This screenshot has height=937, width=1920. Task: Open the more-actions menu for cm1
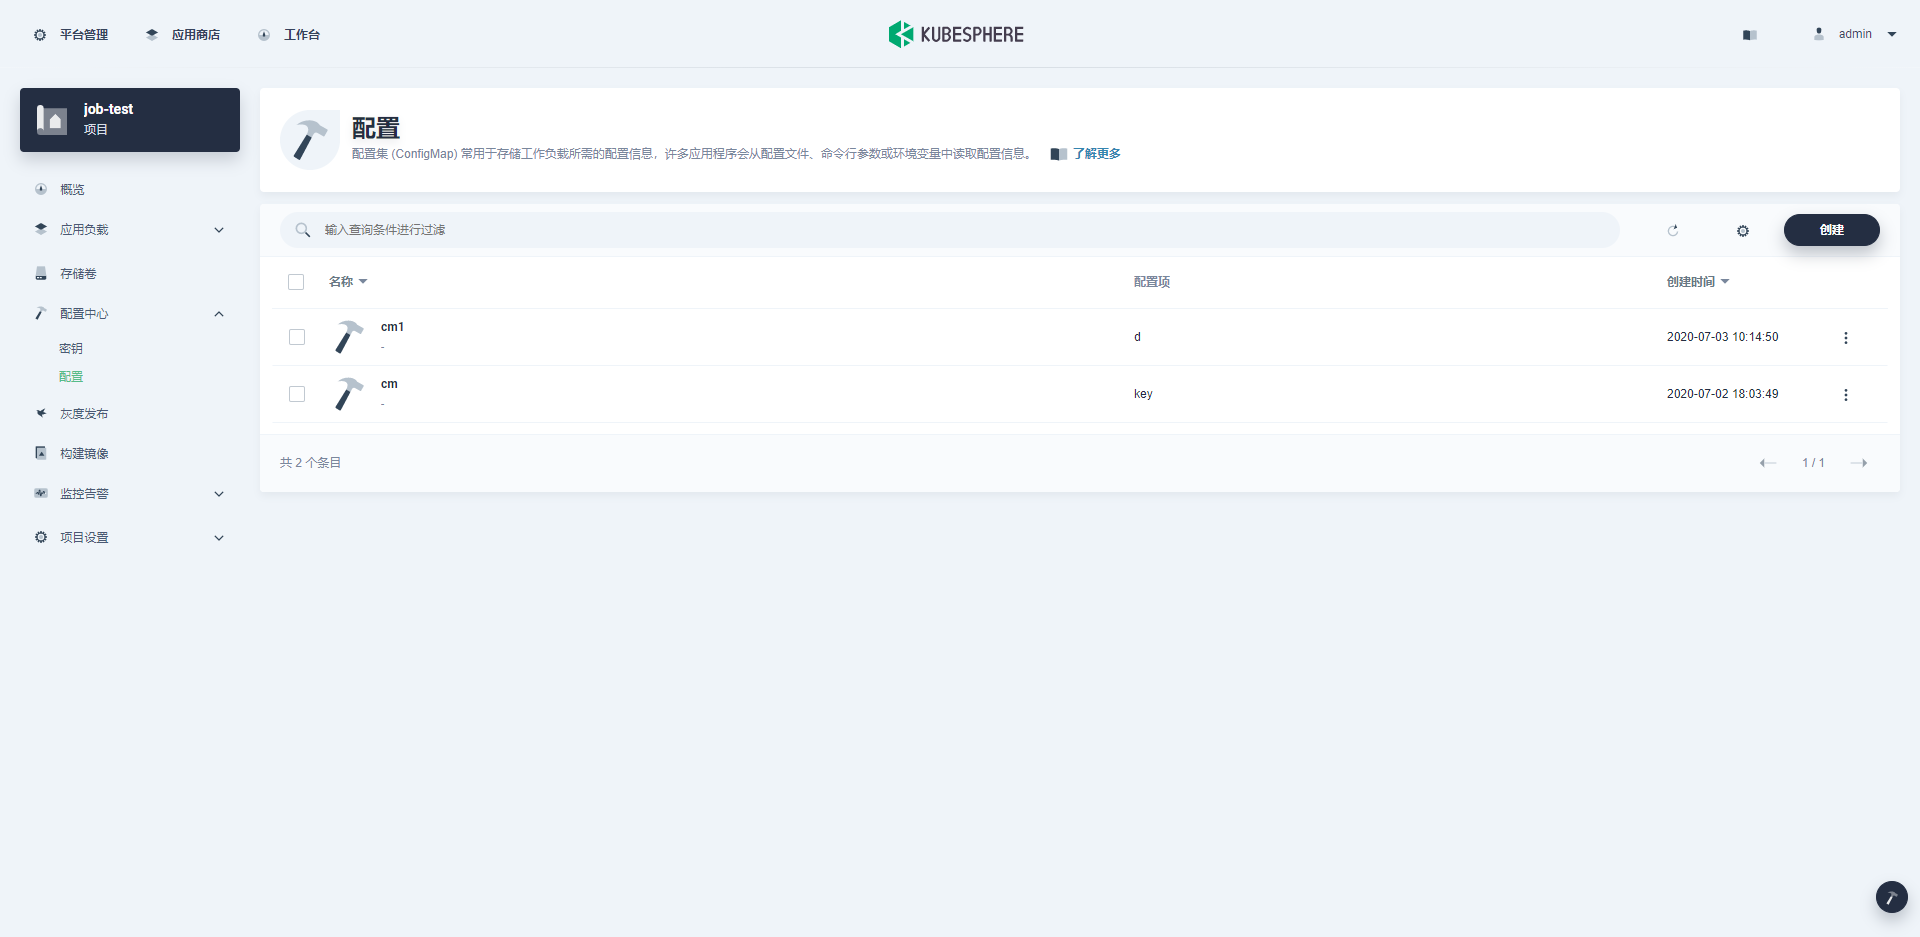pyautogui.click(x=1845, y=337)
